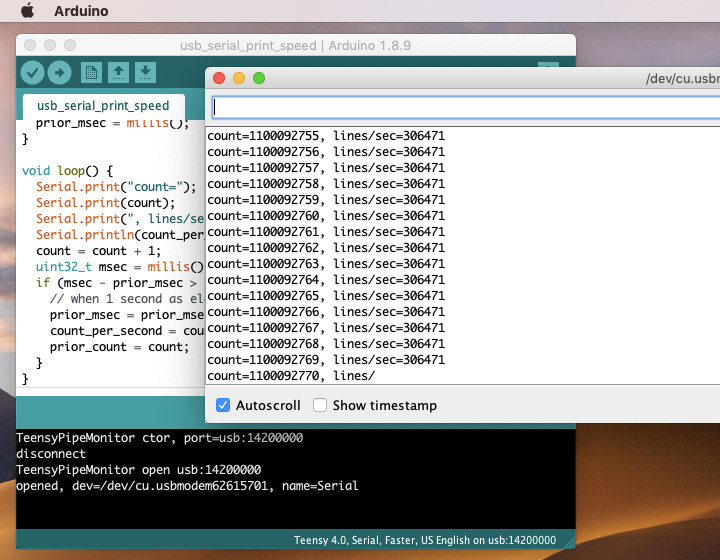Click the output line count=1100092755
Image resolution: width=720 pixels, height=560 pixels.
pos(326,136)
